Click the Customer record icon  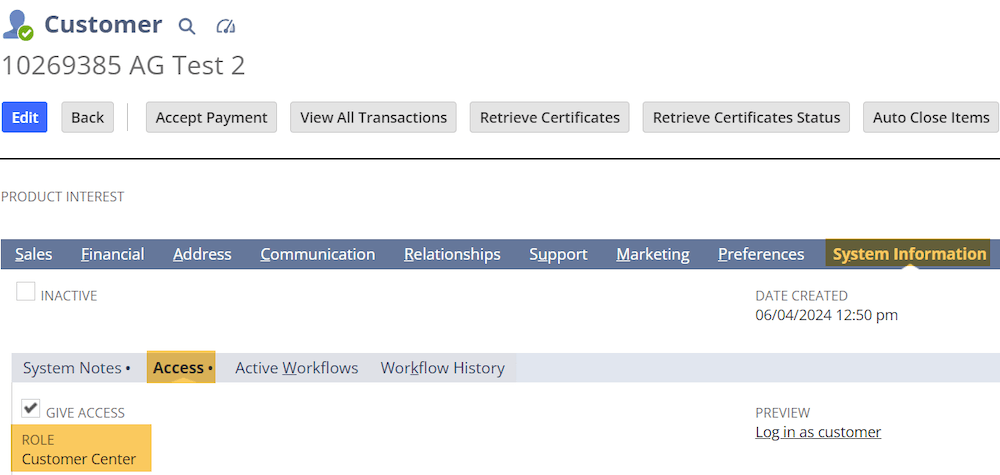click(18, 26)
